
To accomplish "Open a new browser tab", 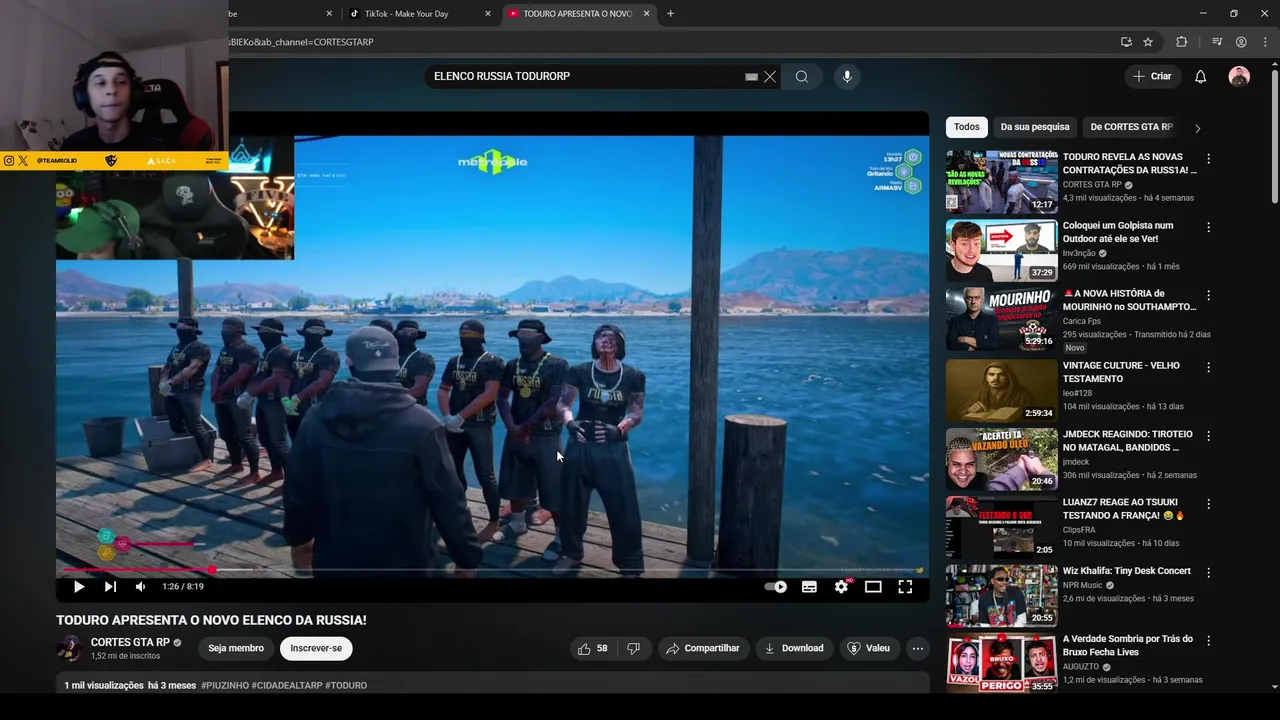I will (x=670, y=14).
